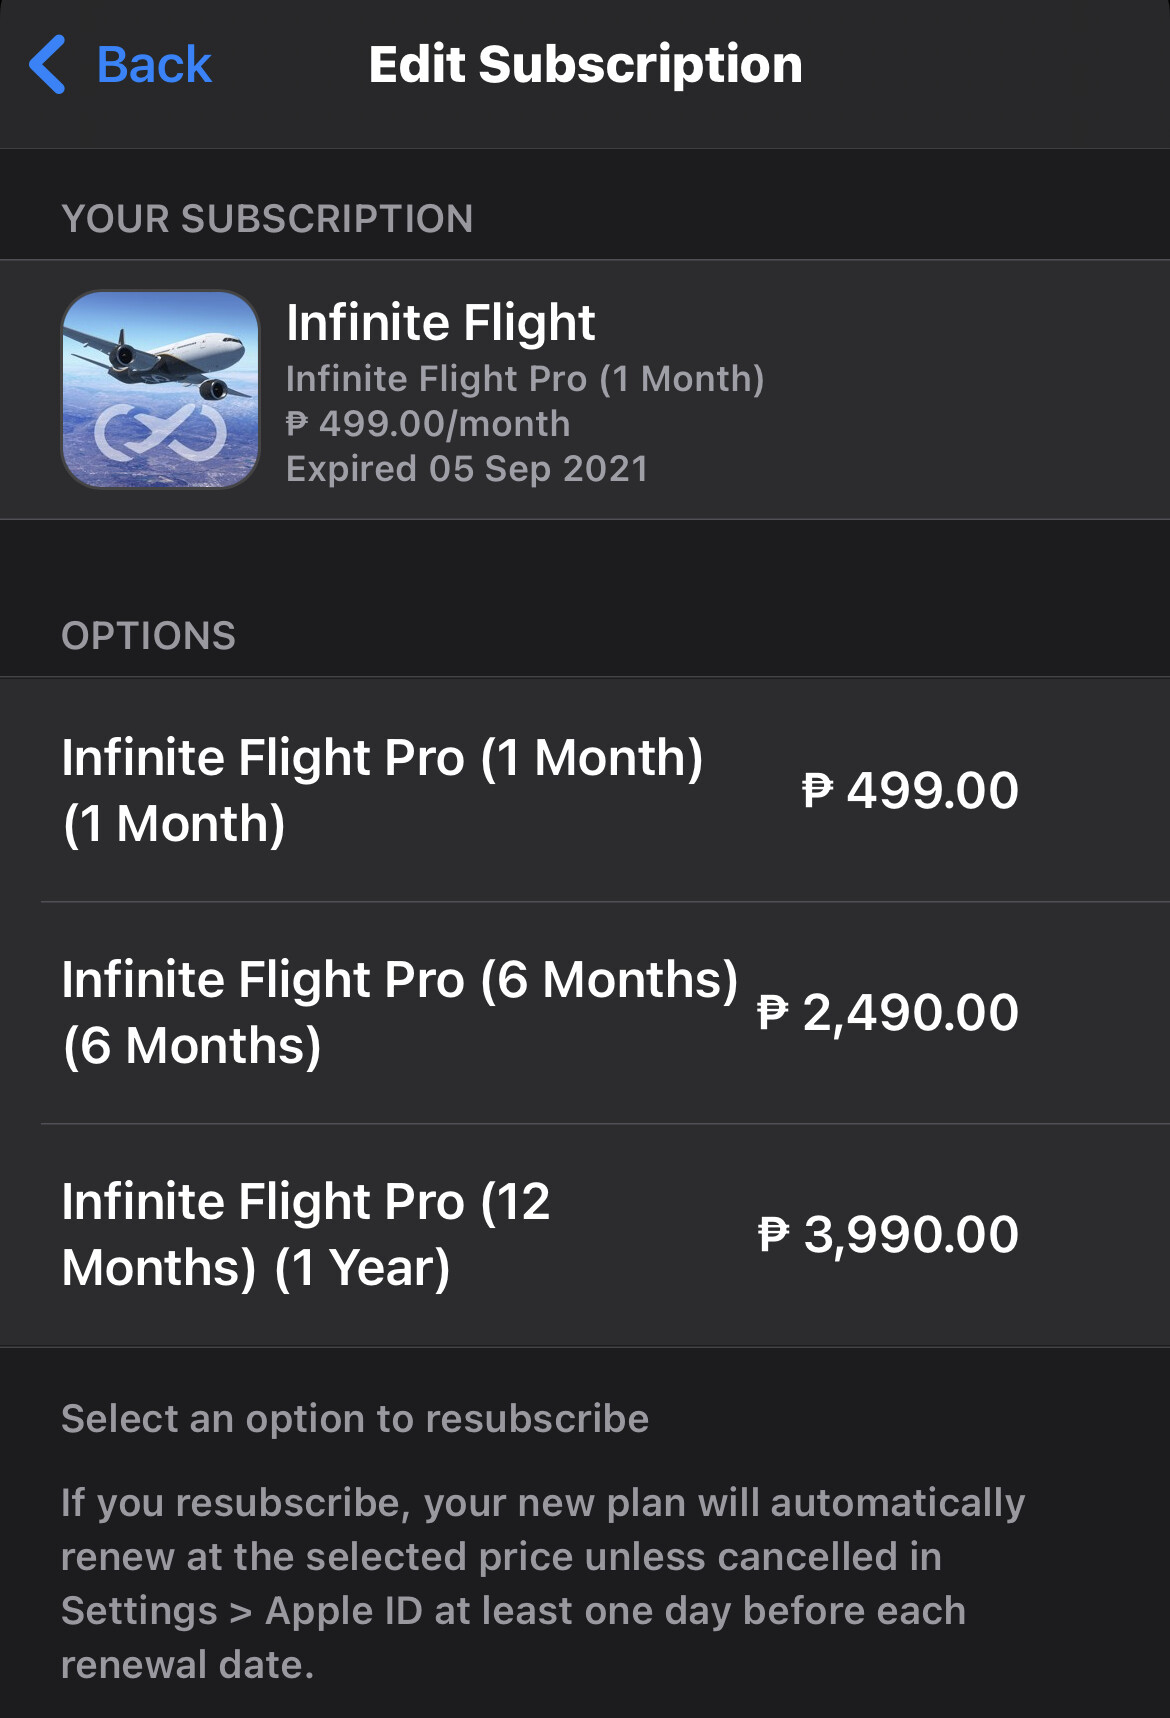Tap the Infinite Flight app icon
The height and width of the screenshot is (1718, 1170).
coord(160,390)
